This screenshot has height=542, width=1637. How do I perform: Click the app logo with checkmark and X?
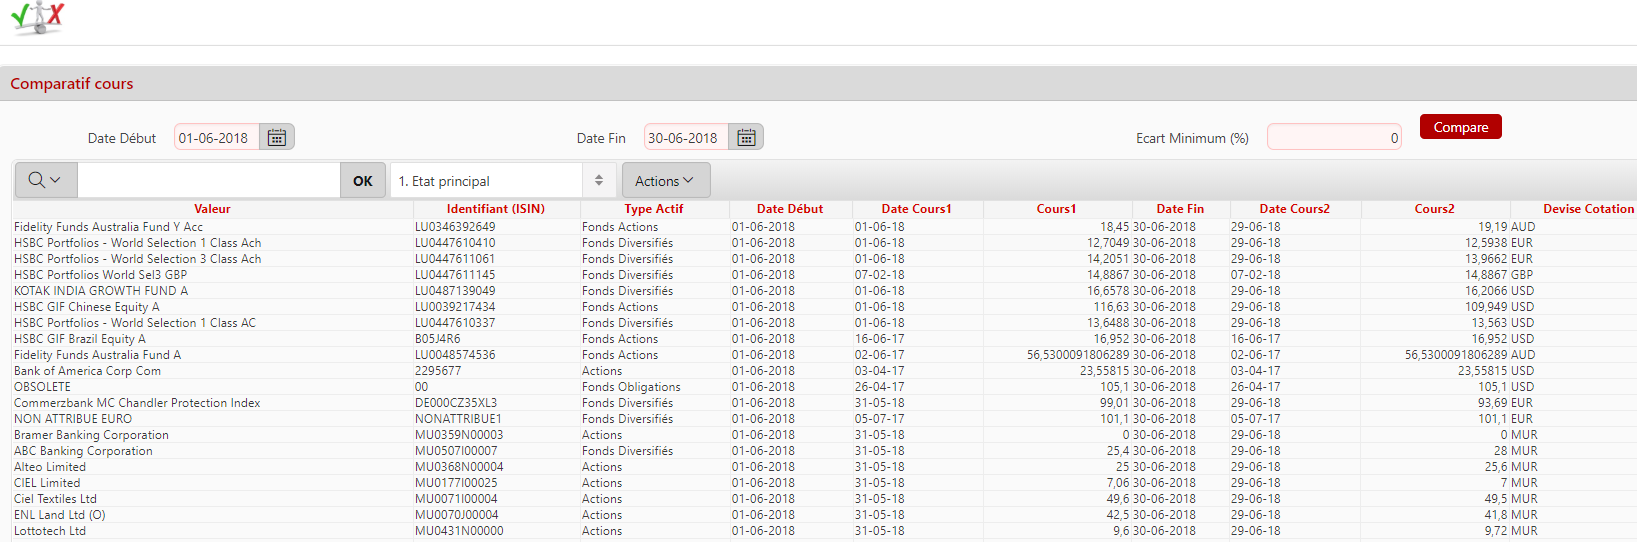(38, 18)
